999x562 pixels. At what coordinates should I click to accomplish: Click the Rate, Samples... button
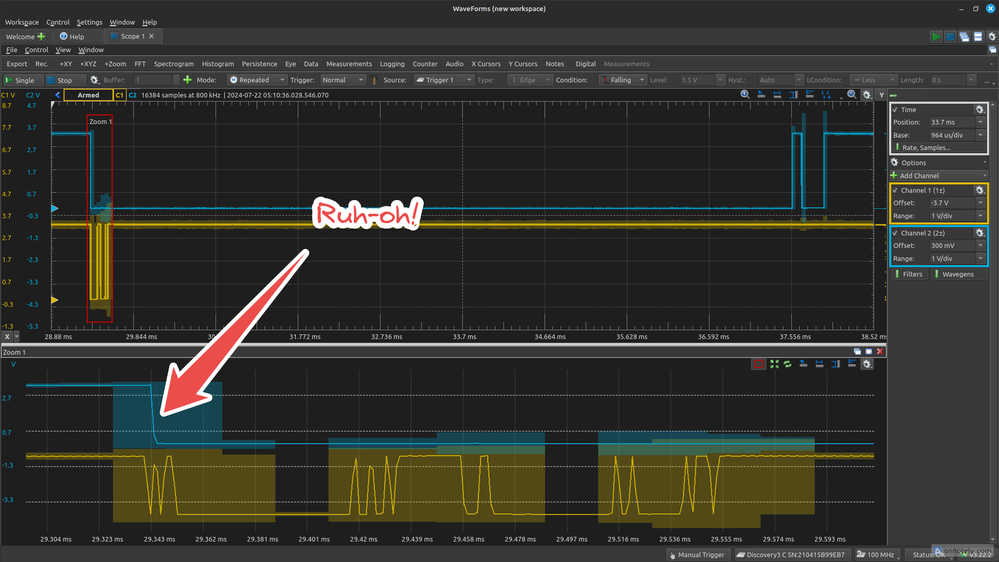click(x=938, y=148)
